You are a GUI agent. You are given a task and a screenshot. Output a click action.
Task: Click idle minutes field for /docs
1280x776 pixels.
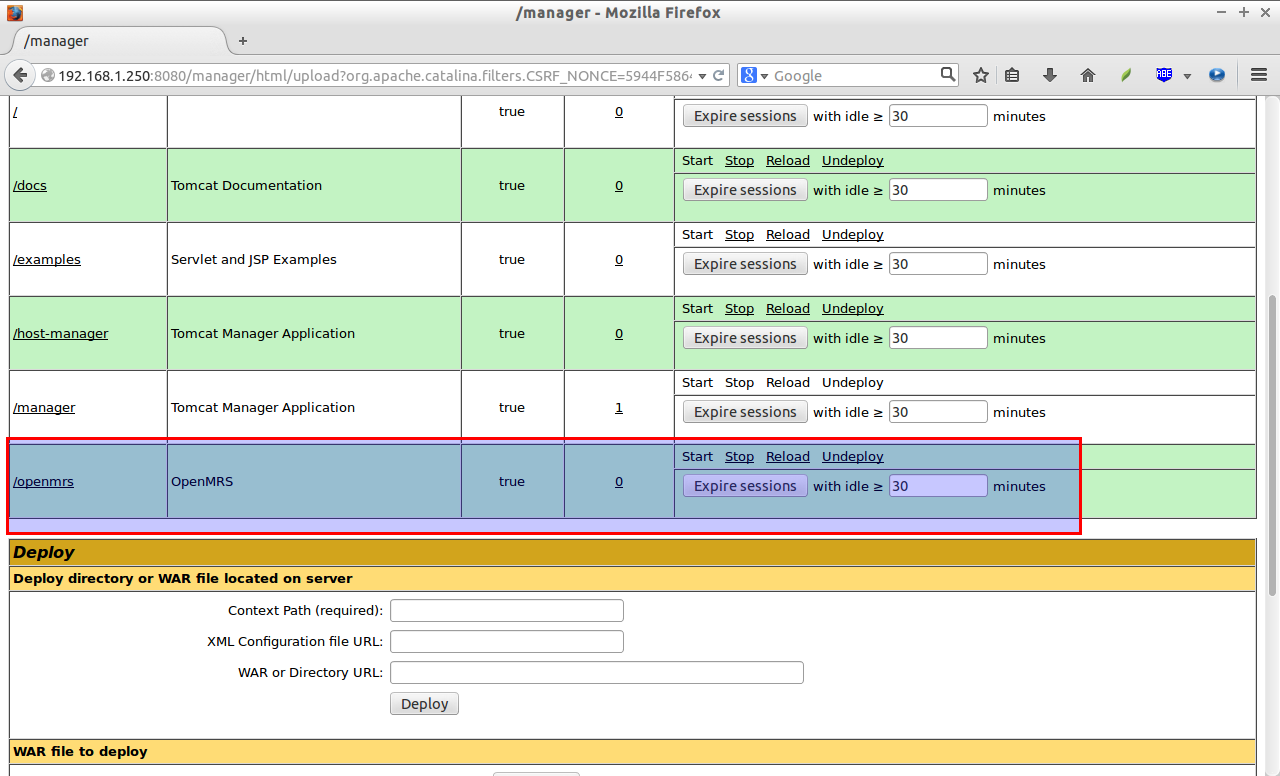click(938, 190)
